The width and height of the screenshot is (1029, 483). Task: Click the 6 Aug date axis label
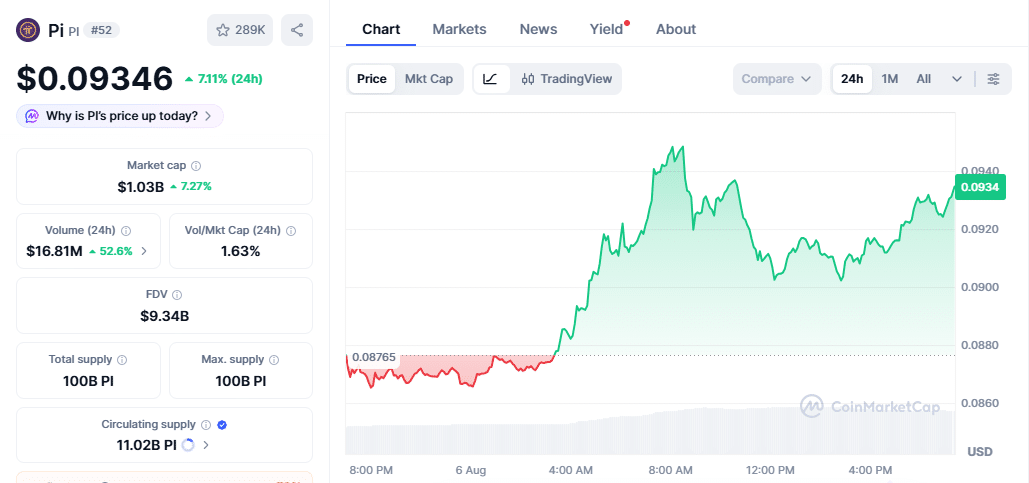coord(471,471)
